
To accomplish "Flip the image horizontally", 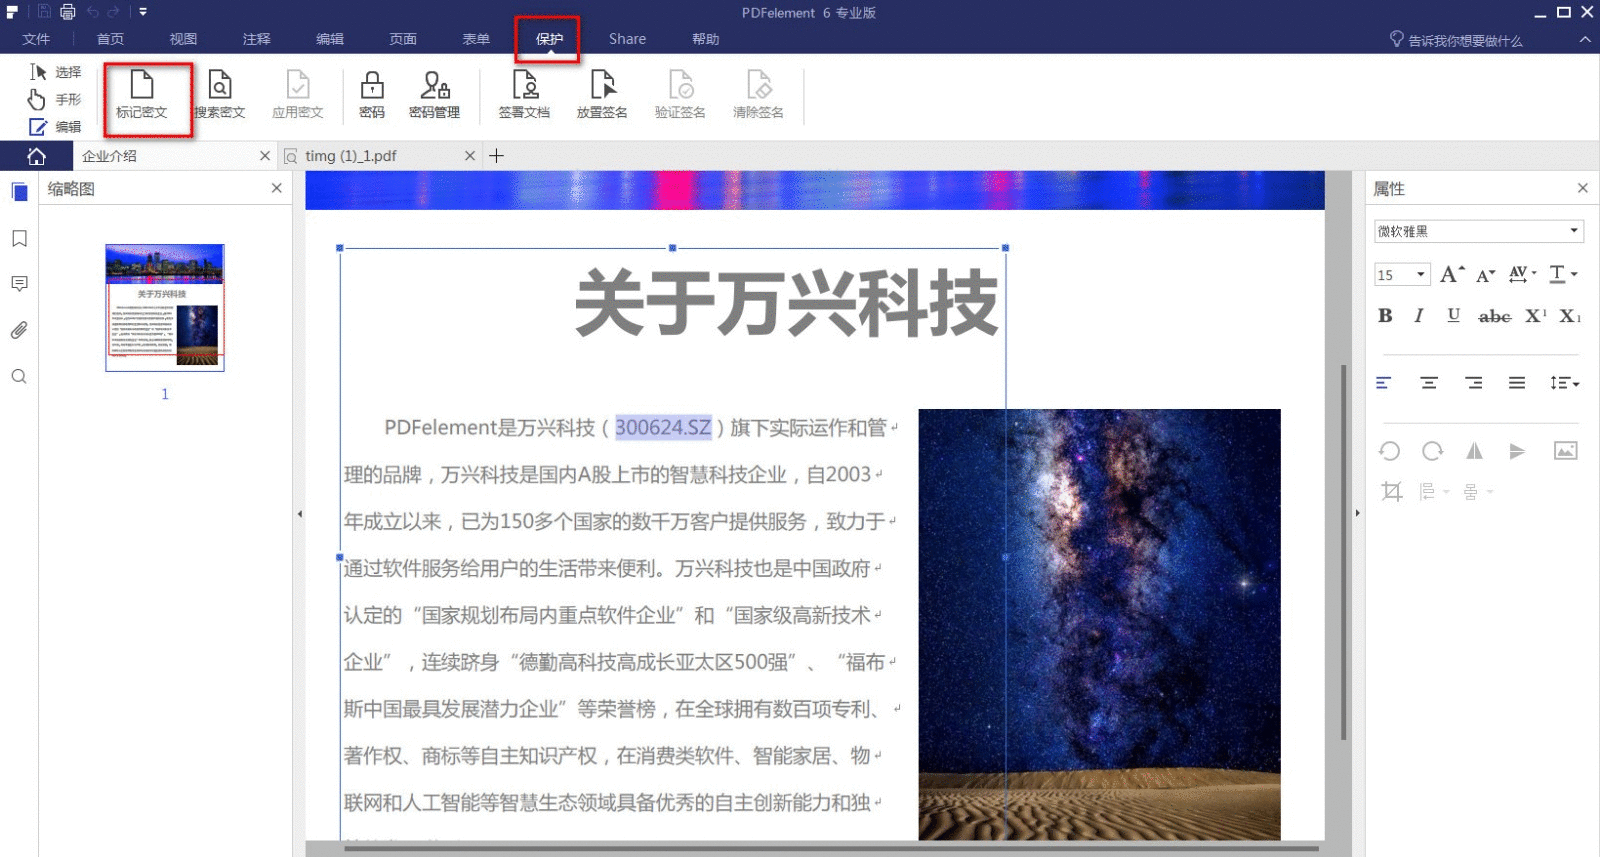I will point(1475,451).
